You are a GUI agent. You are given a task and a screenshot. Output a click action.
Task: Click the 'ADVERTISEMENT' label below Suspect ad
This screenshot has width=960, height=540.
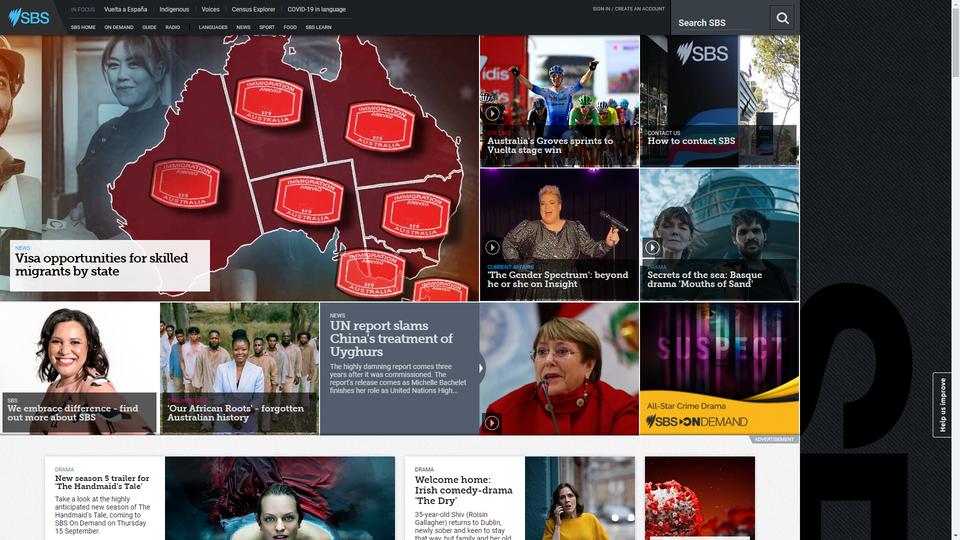click(x=774, y=439)
